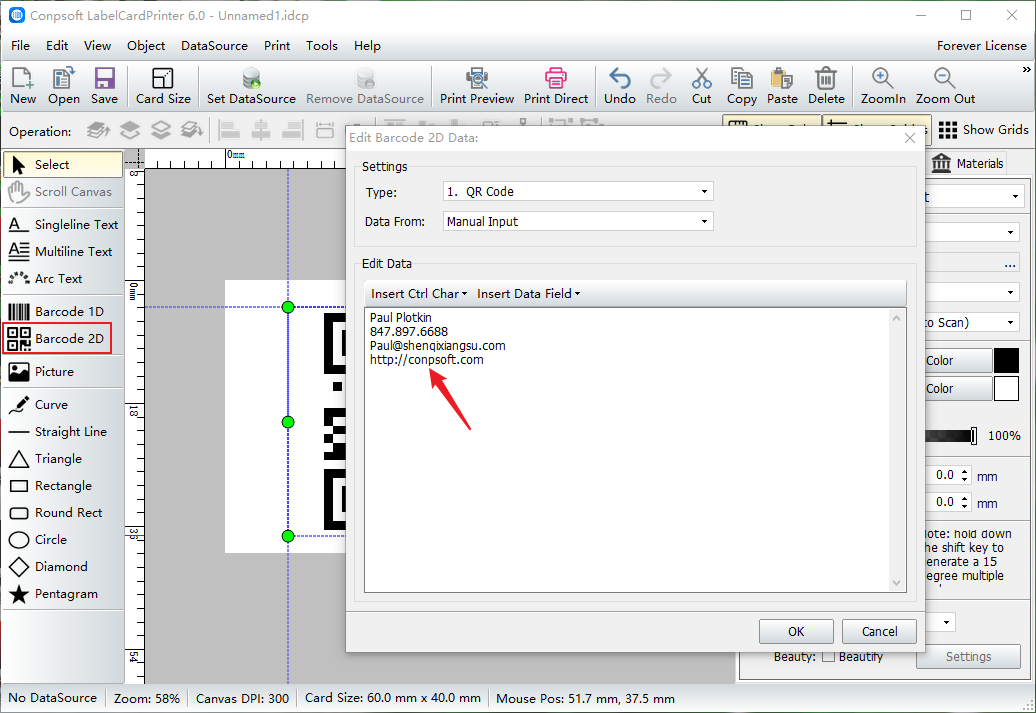This screenshot has width=1036, height=713.
Task: Select the Barcode 2D tool
Action: click(57, 338)
